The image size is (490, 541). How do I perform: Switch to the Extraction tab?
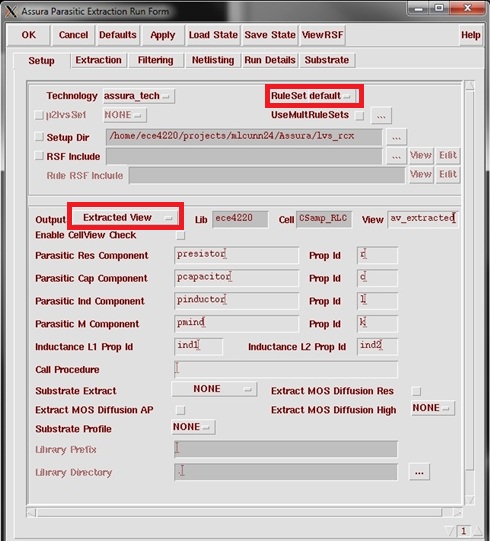point(98,60)
